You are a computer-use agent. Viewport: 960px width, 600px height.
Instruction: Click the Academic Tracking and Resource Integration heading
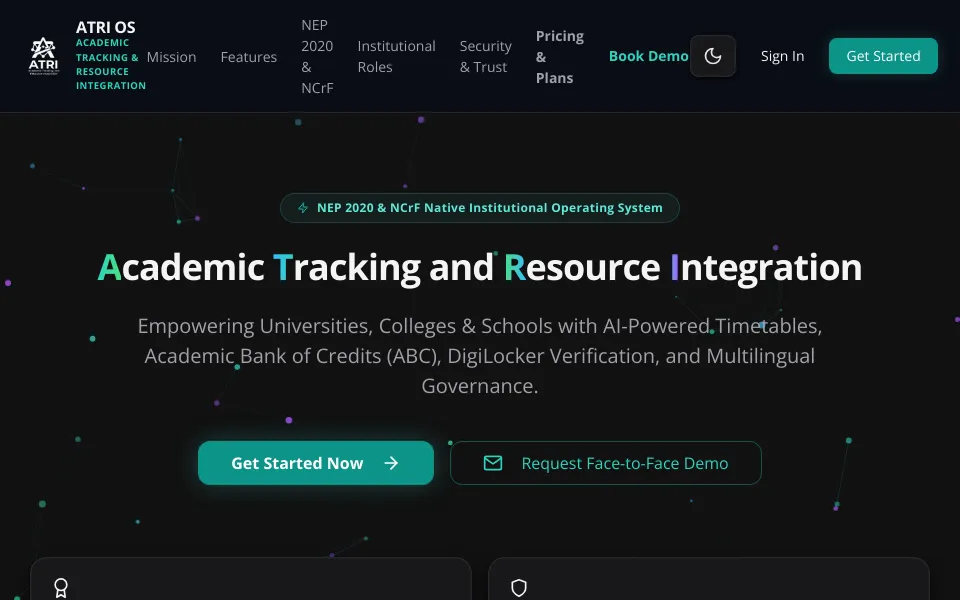click(x=480, y=268)
